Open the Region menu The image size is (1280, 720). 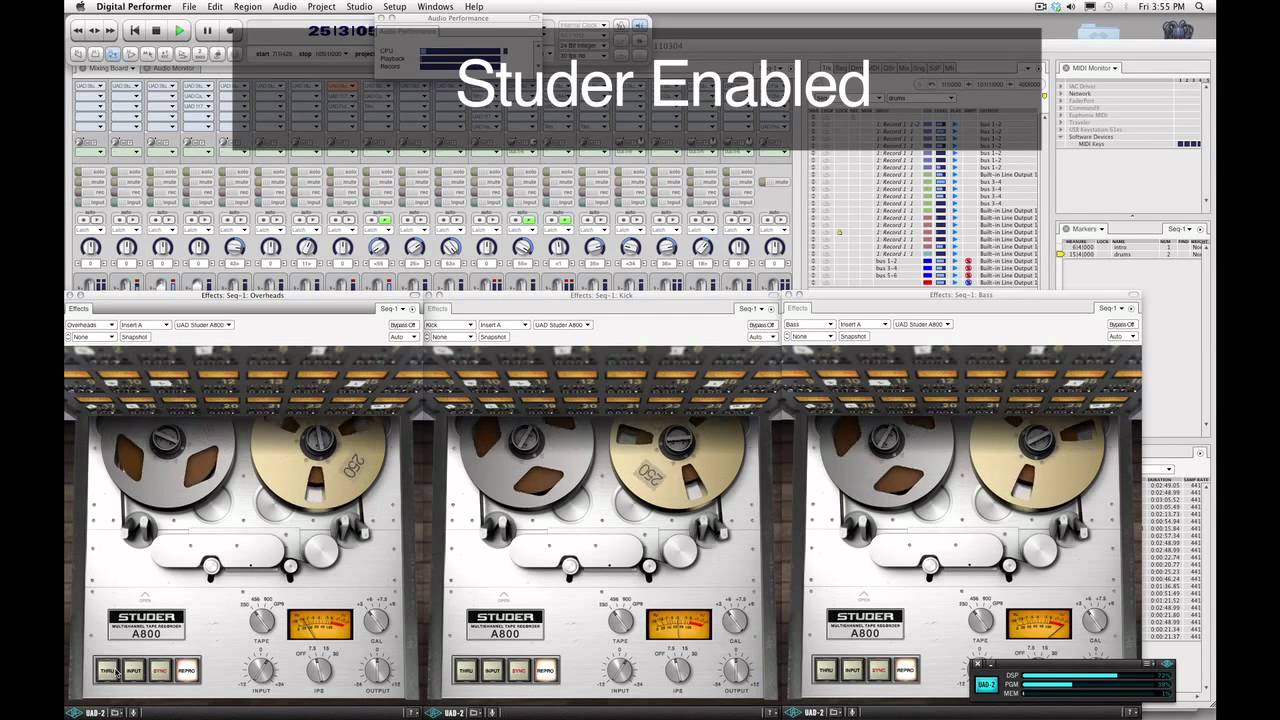pyautogui.click(x=247, y=7)
